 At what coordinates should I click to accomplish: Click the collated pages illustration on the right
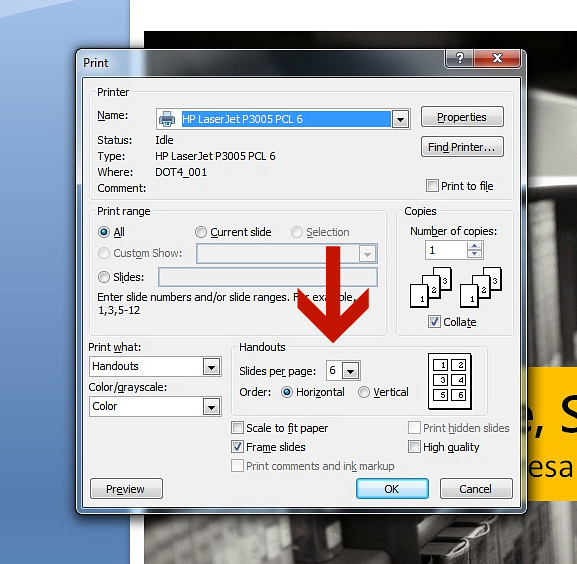point(481,287)
